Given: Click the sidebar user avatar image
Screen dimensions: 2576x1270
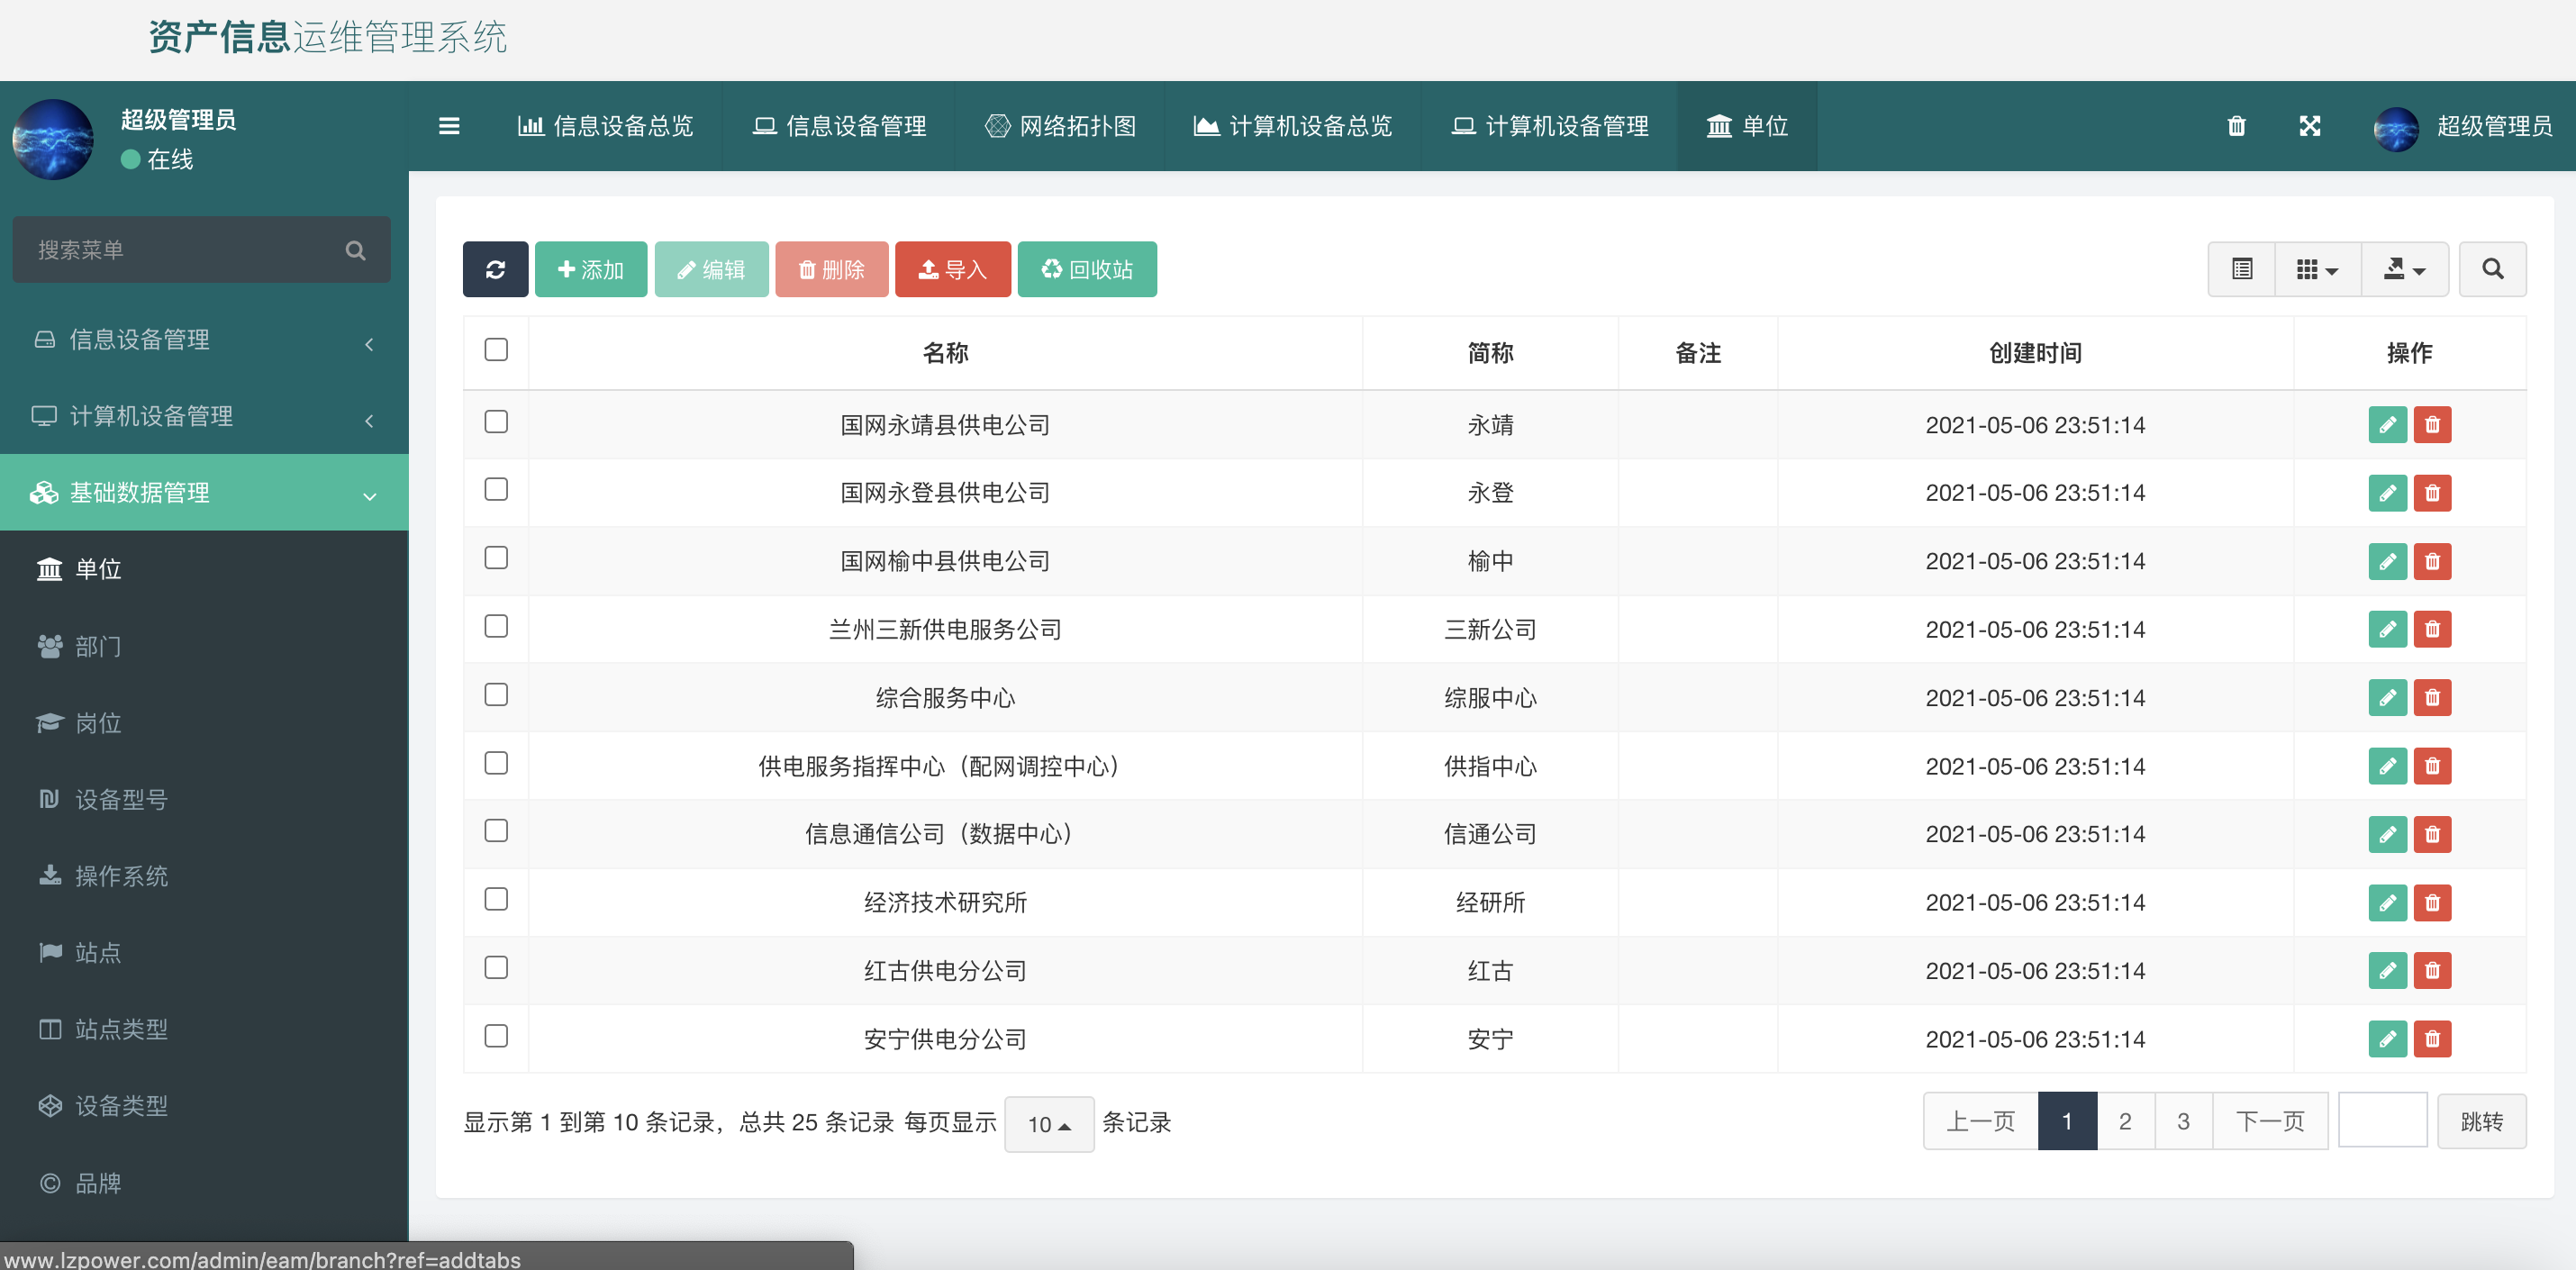Looking at the screenshot, I should pos(53,138).
